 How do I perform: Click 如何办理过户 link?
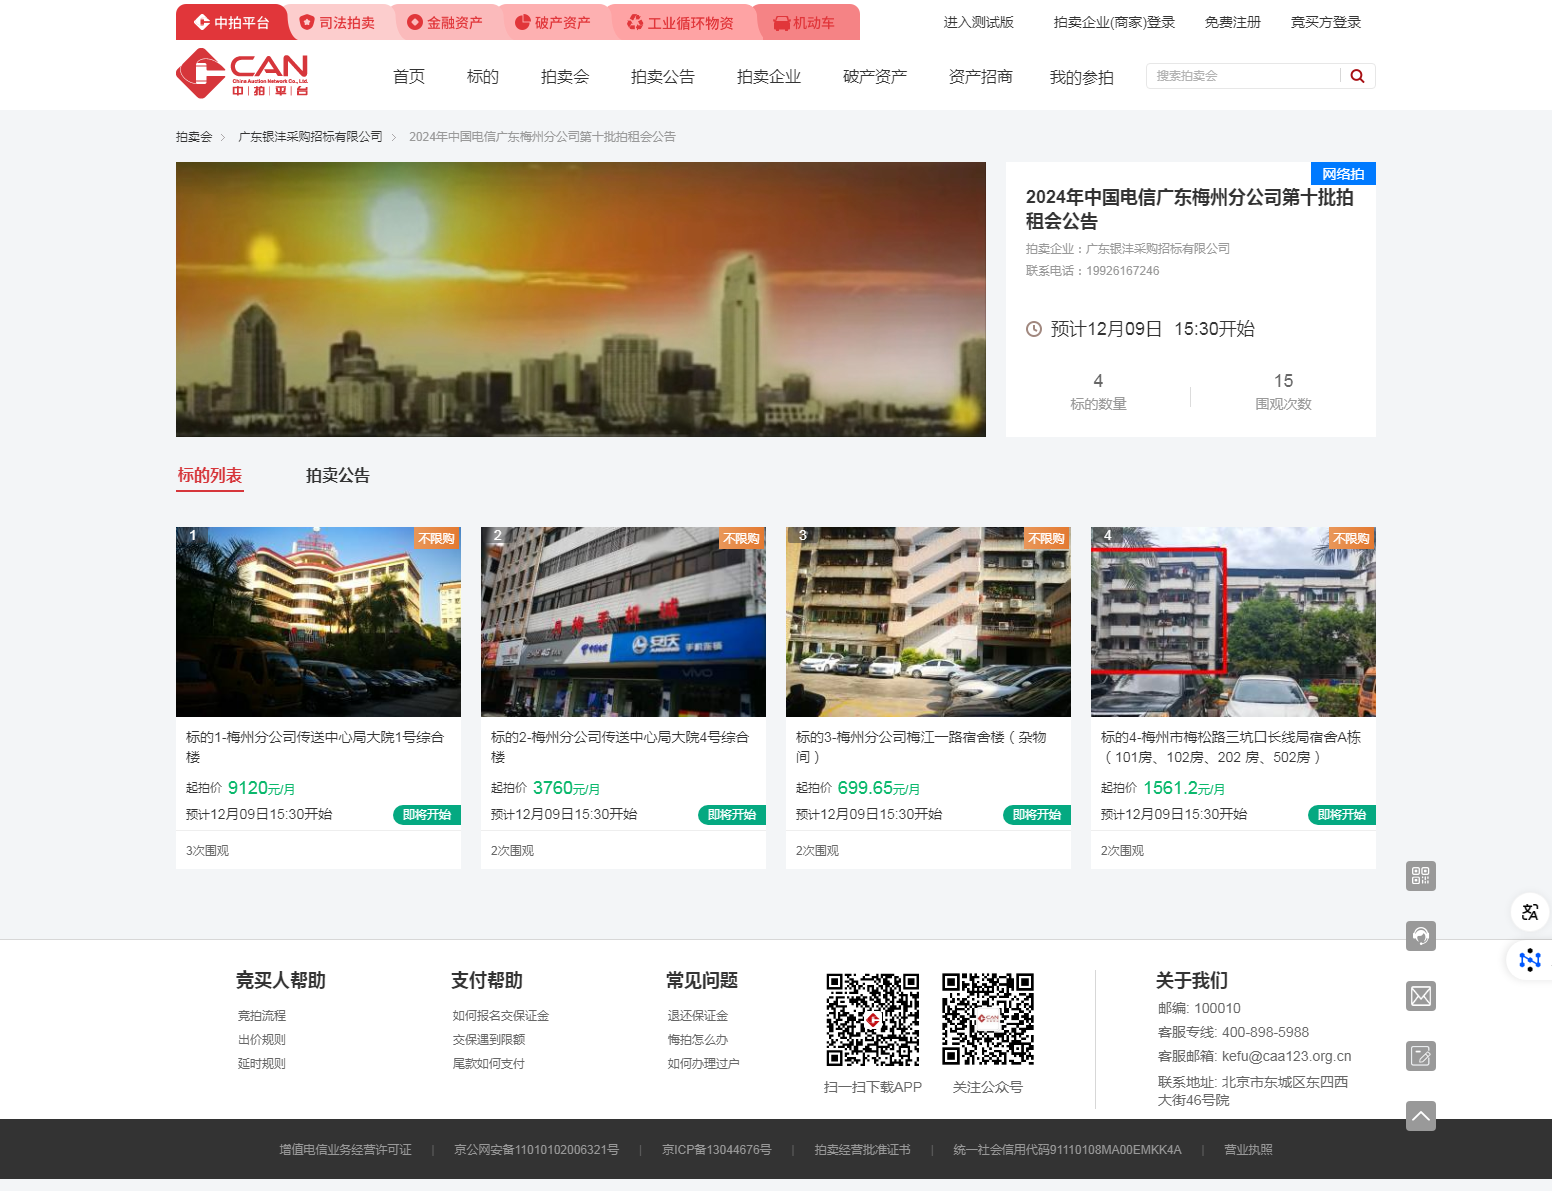(704, 1064)
